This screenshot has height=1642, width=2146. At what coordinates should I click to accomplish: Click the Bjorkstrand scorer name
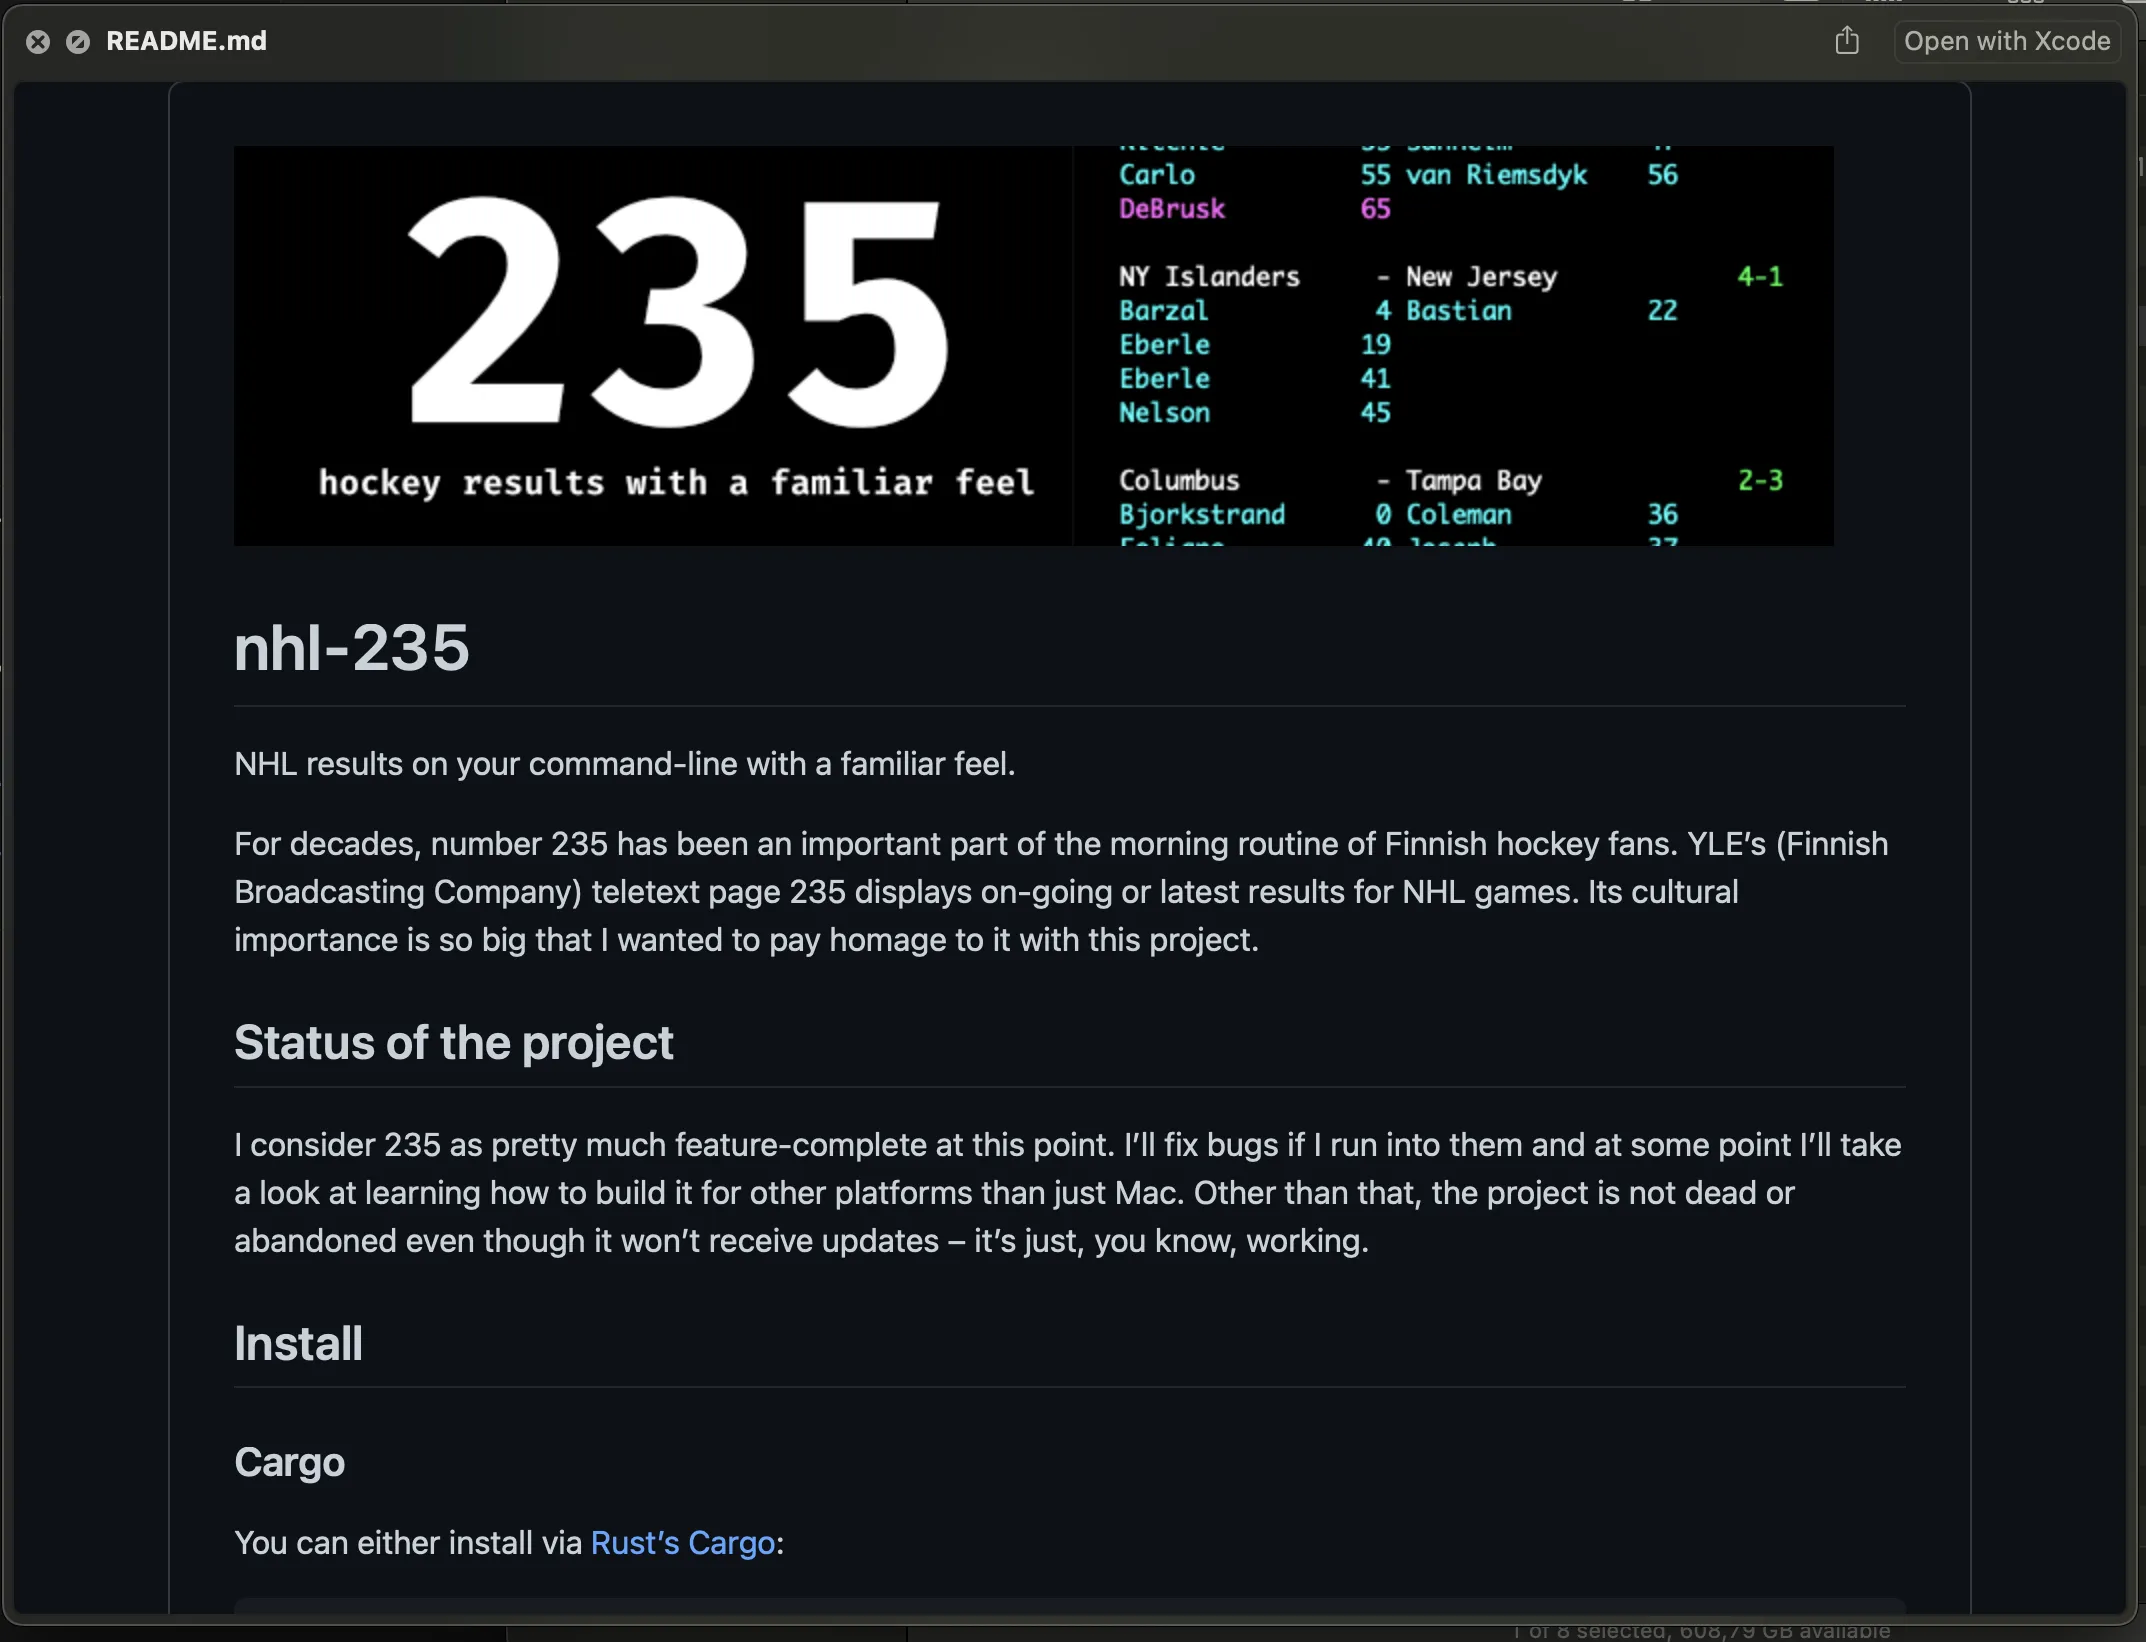coord(1202,515)
